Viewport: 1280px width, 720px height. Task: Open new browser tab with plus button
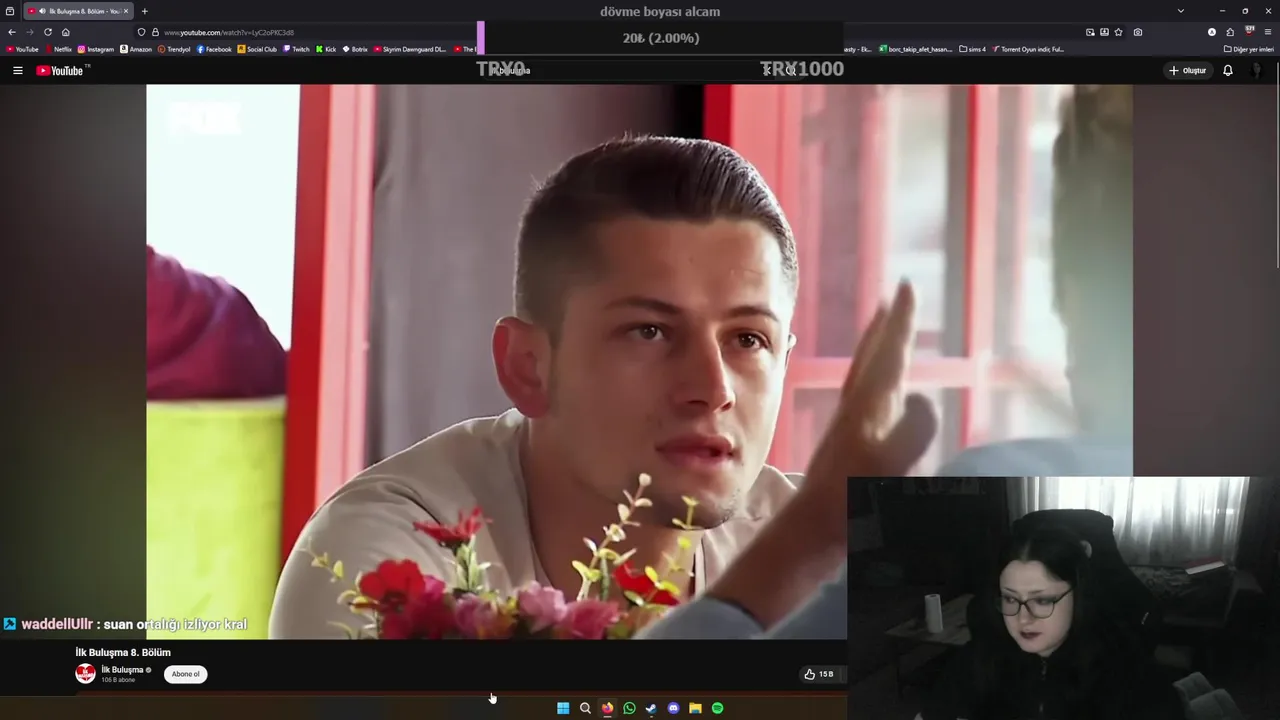[145, 11]
